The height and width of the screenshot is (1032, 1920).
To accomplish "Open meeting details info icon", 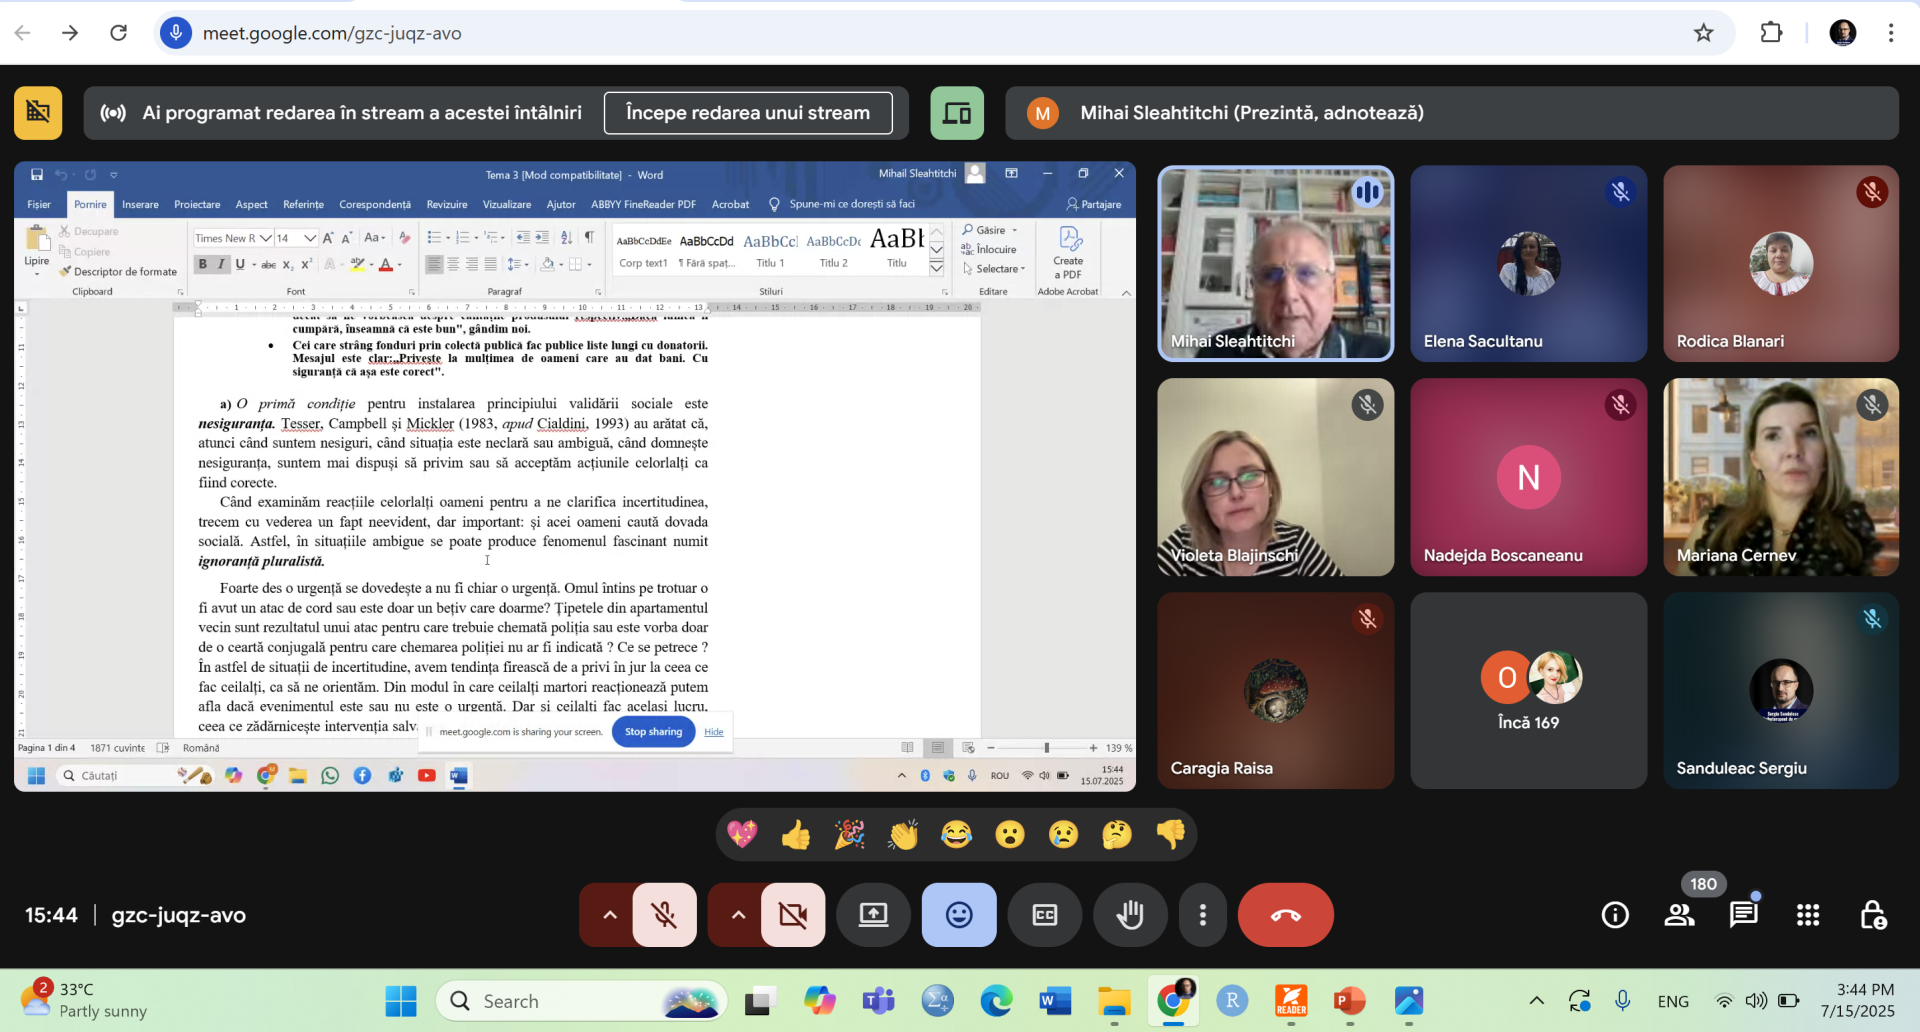I will click(x=1615, y=915).
